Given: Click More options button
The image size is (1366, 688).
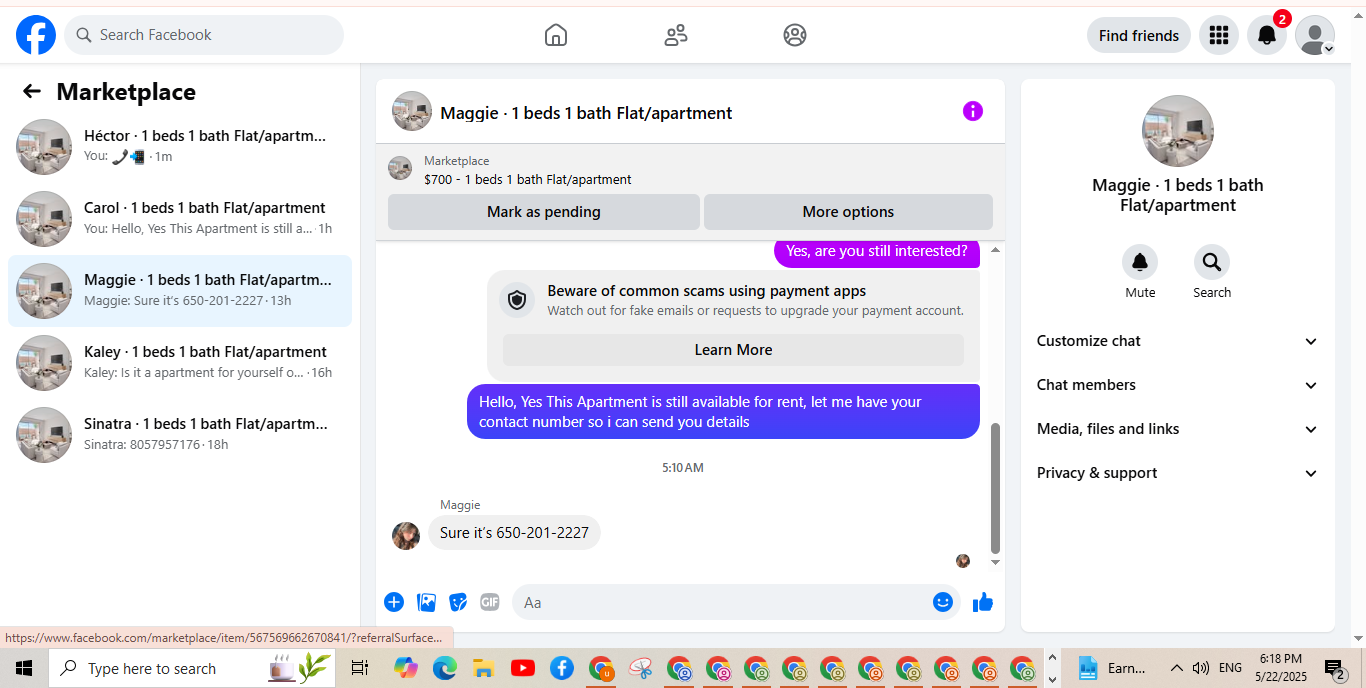Looking at the screenshot, I should 848,212.
